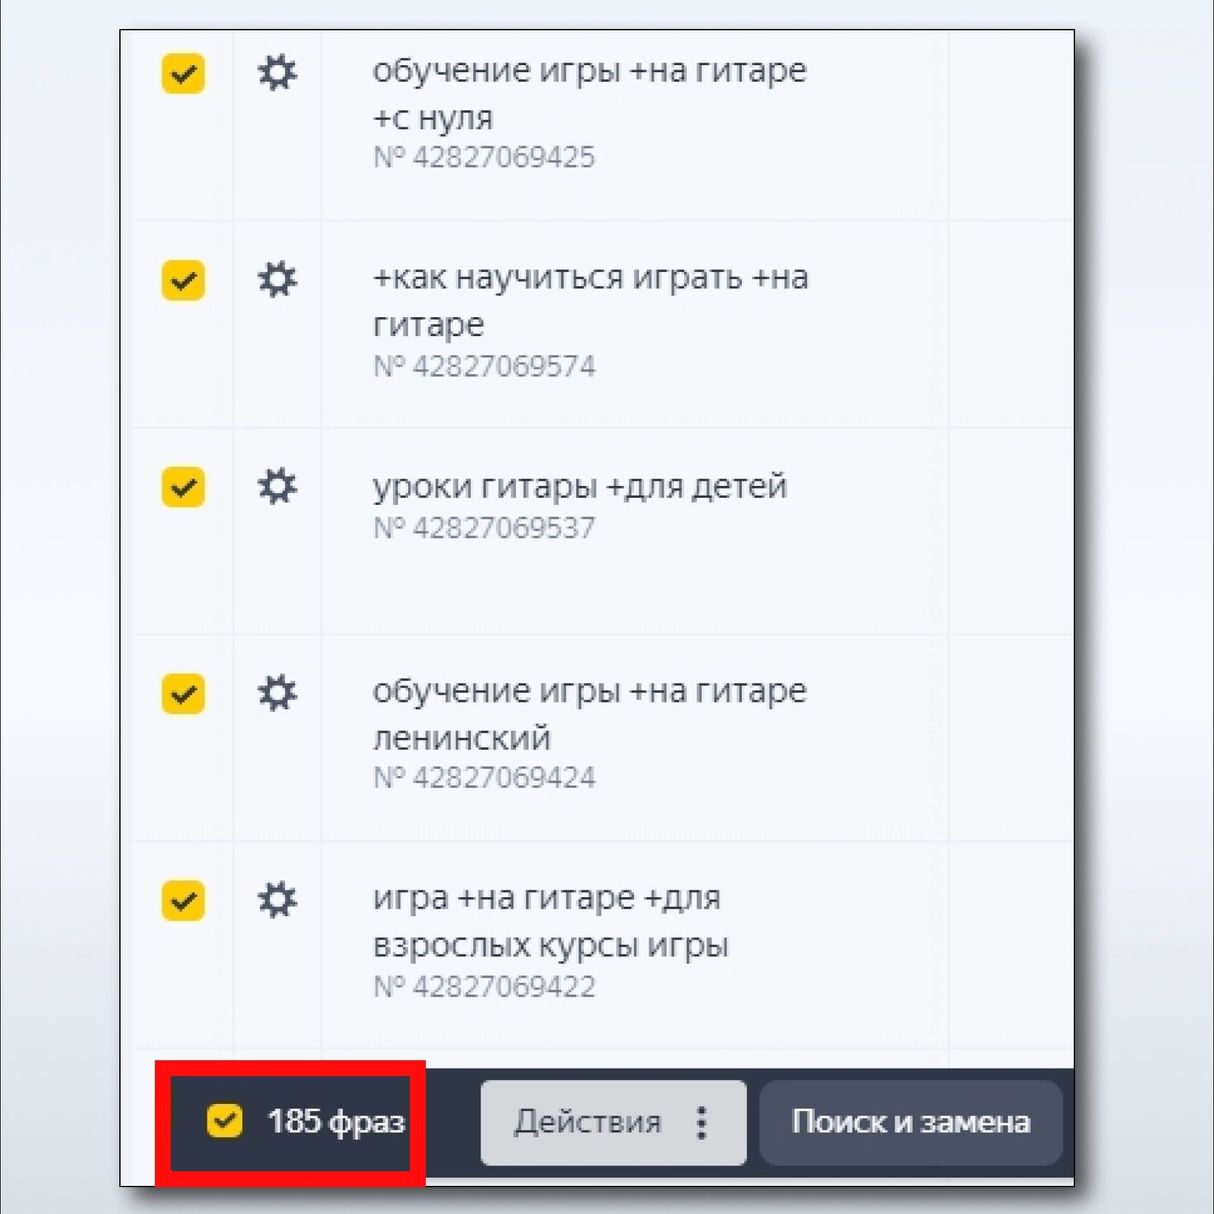Click the gear icon on 'обучение игры +на гитаре ленинский'
This screenshot has width=1214, height=1214.
point(278,693)
